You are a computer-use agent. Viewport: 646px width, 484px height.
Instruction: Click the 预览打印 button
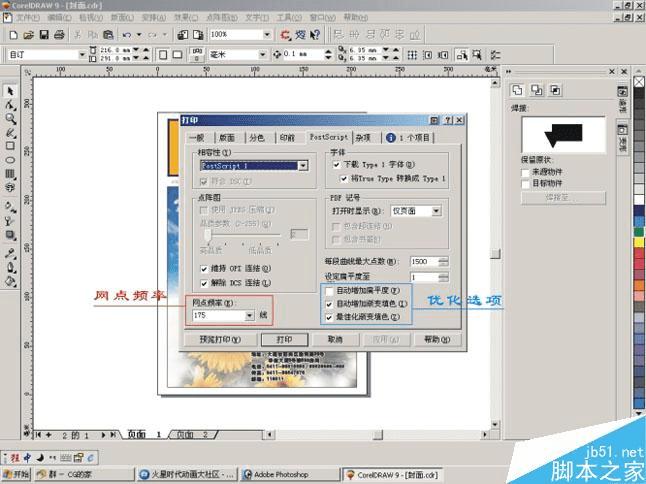[220, 339]
